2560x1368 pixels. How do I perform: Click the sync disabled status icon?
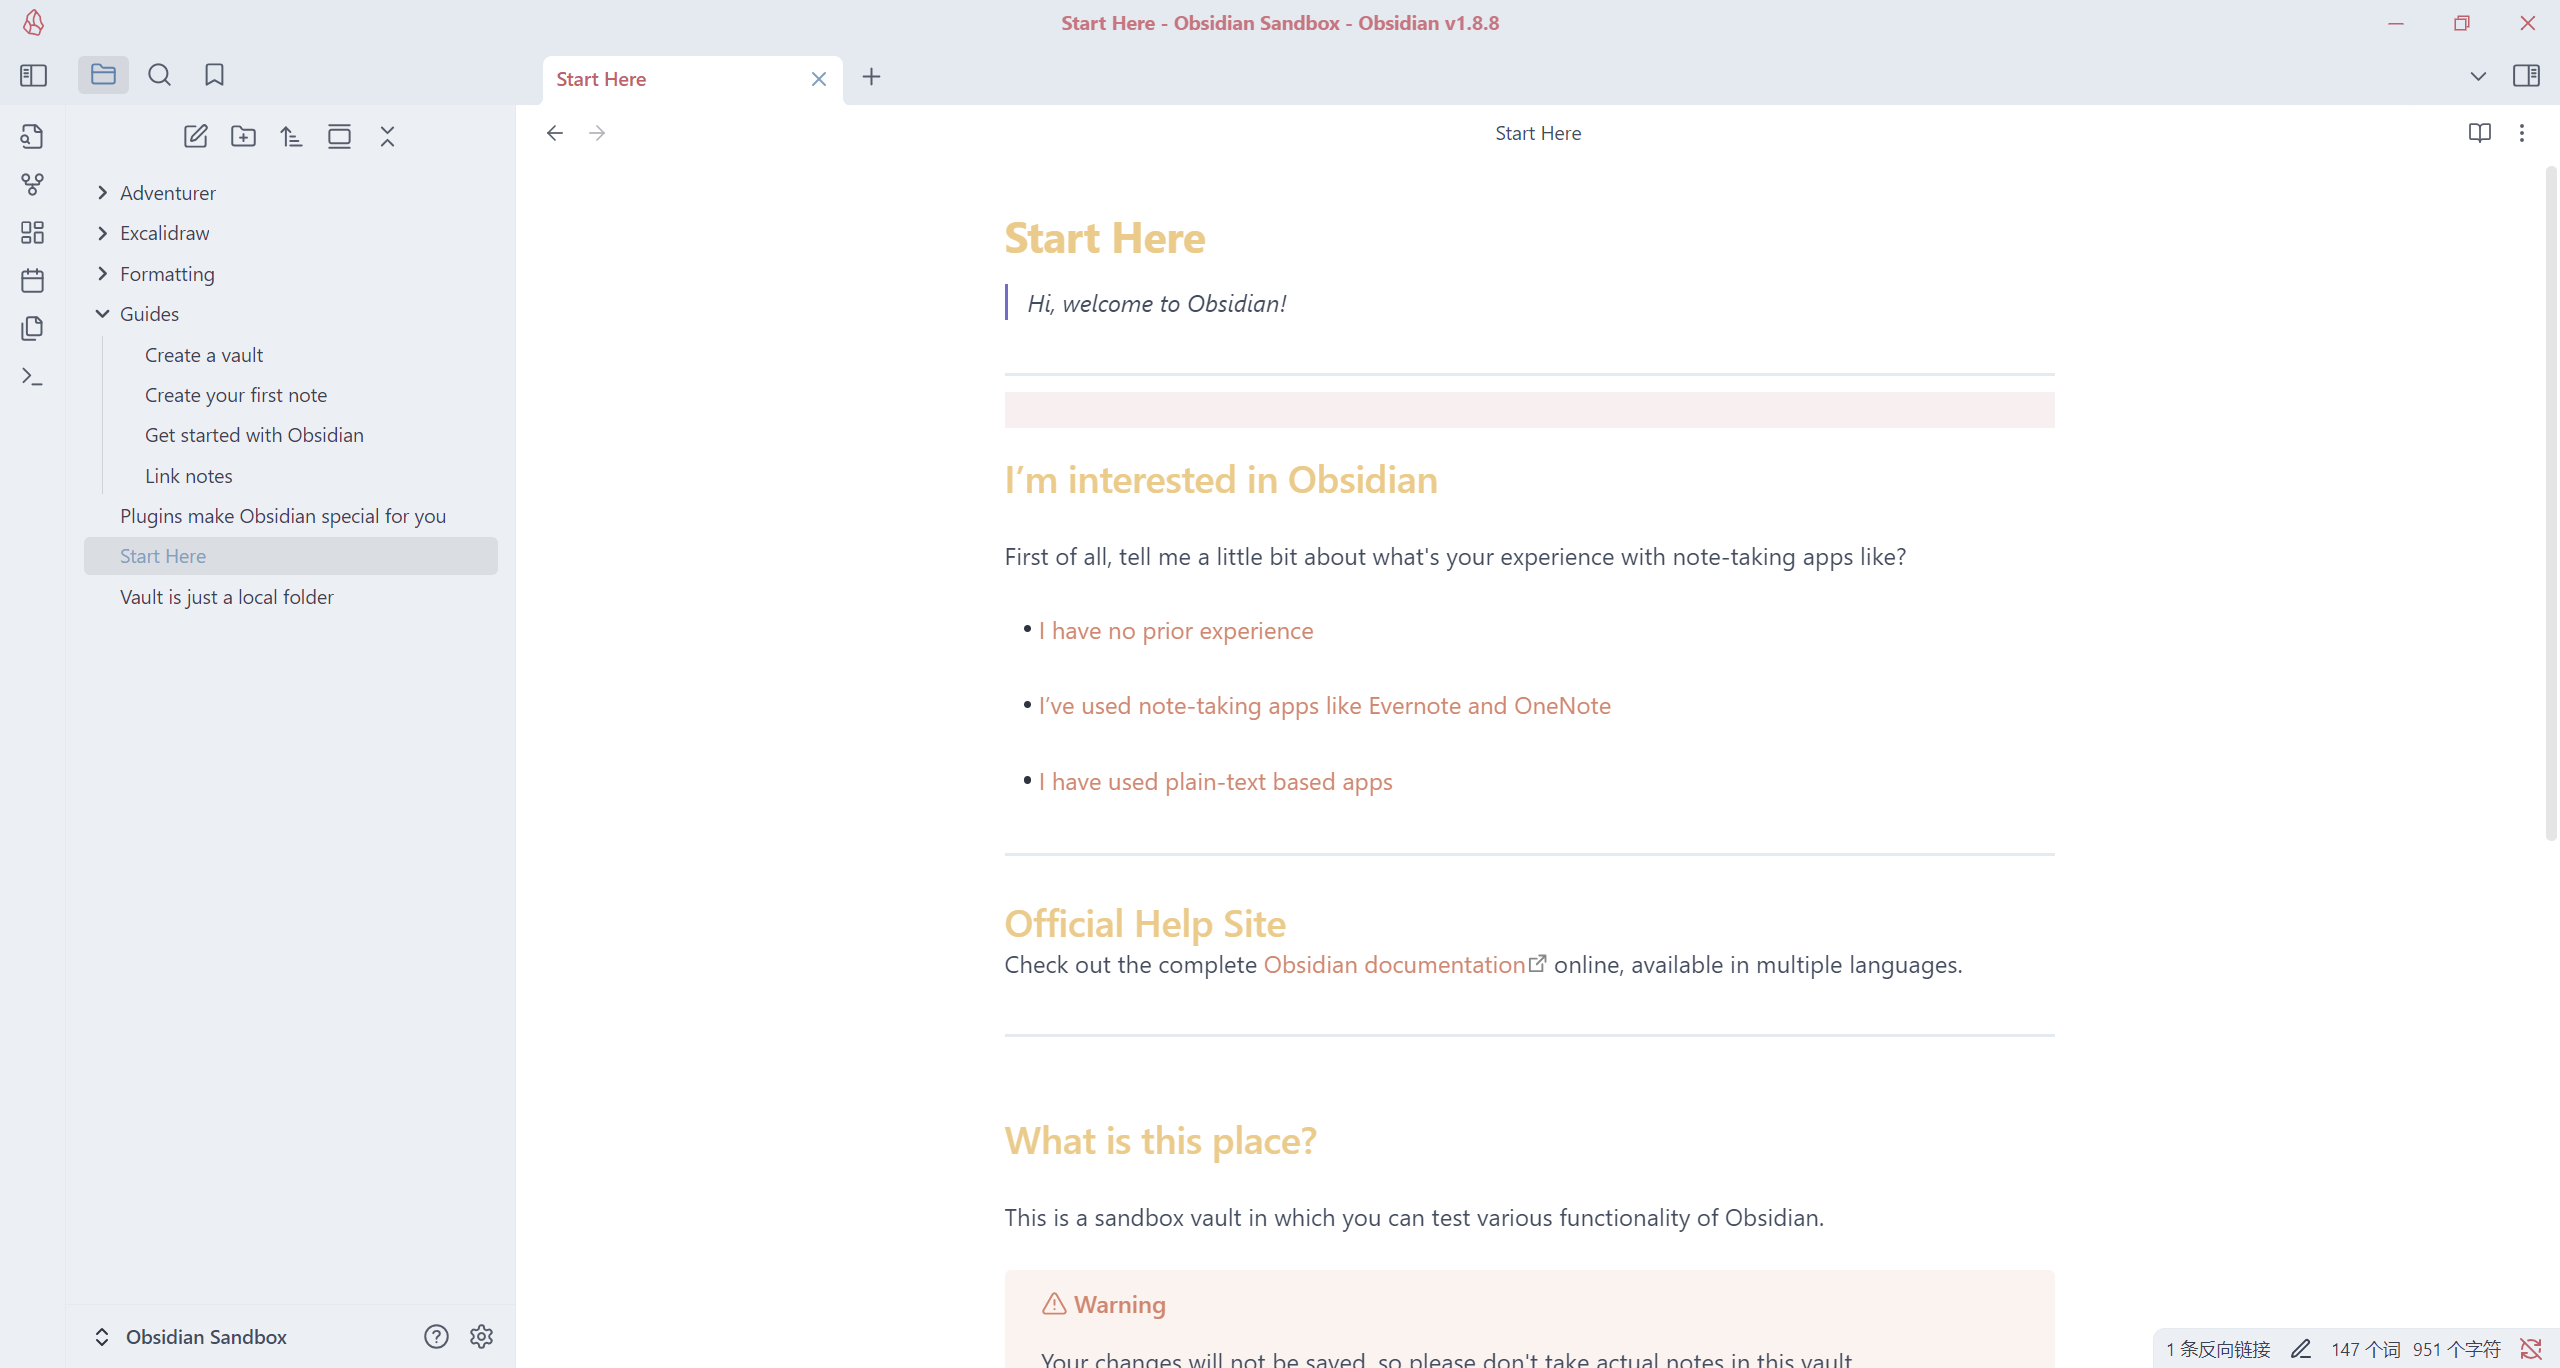click(2531, 1349)
